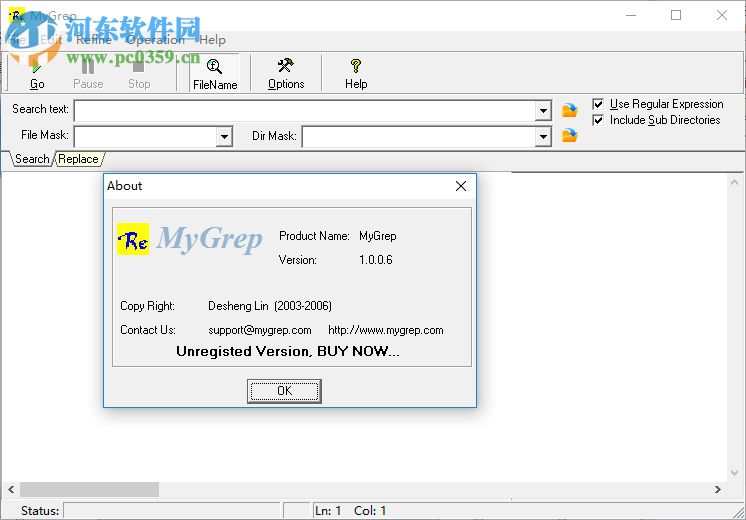Click the horizontal scrollbar left arrow
The image size is (746, 520).
(x=11, y=489)
